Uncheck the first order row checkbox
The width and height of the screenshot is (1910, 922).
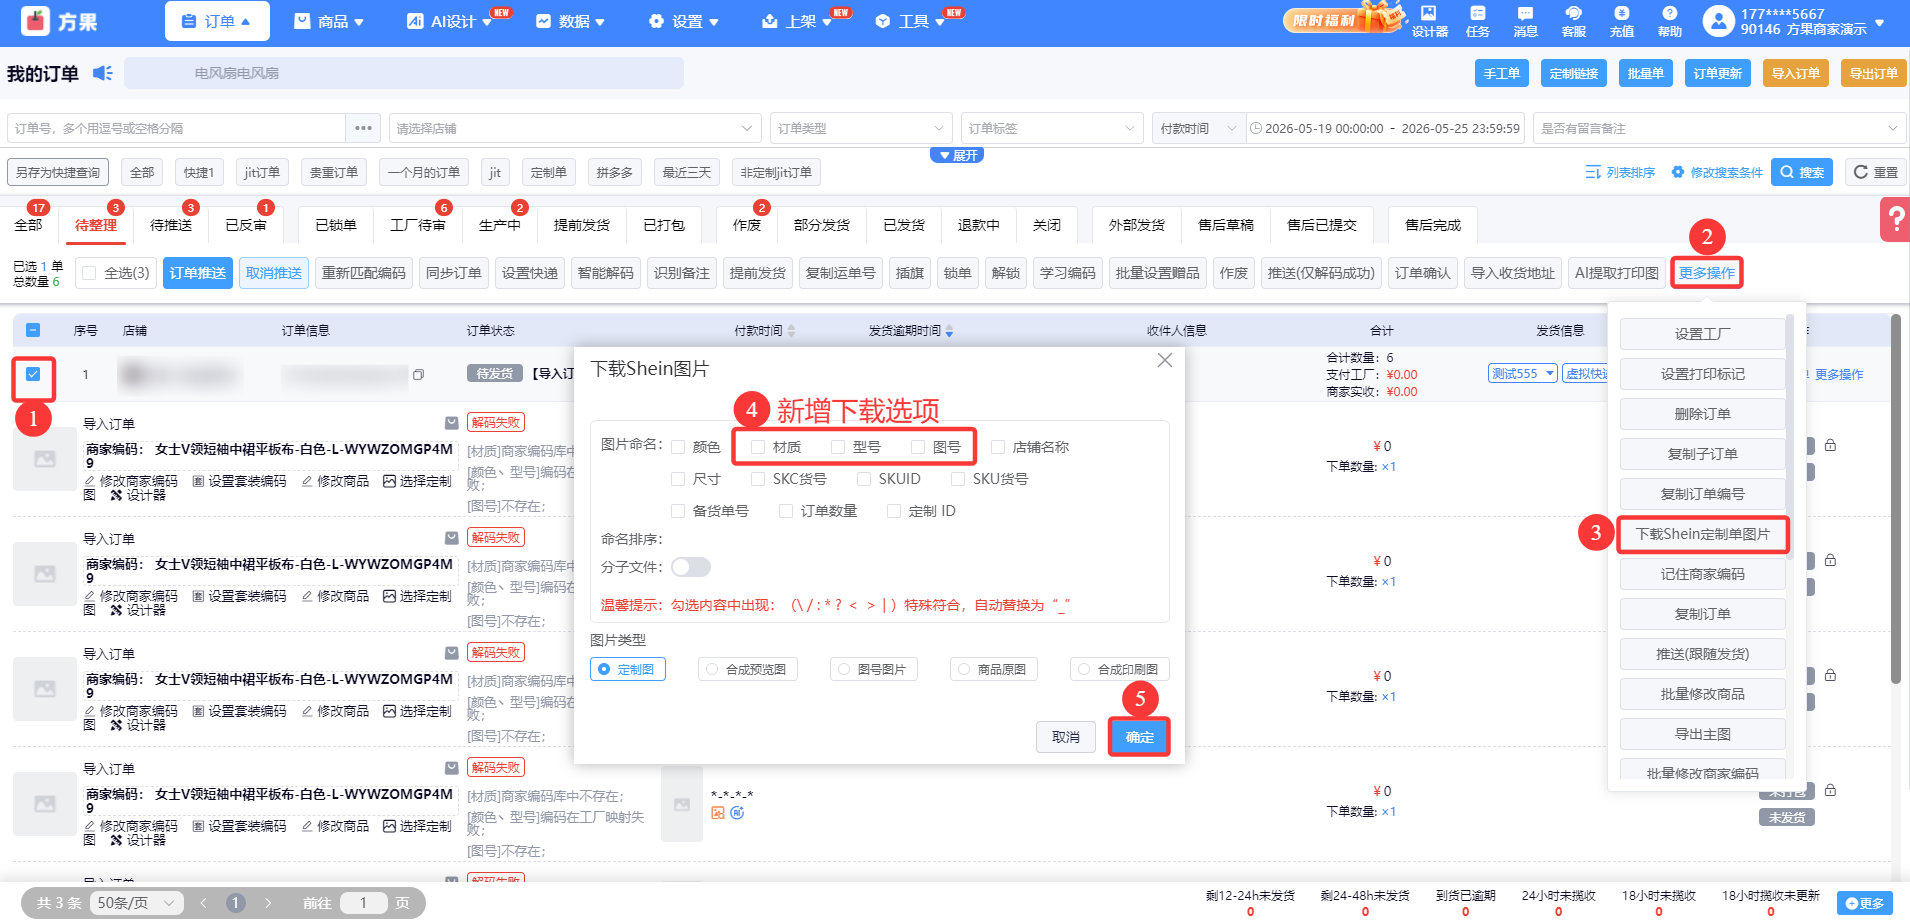[33, 374]
